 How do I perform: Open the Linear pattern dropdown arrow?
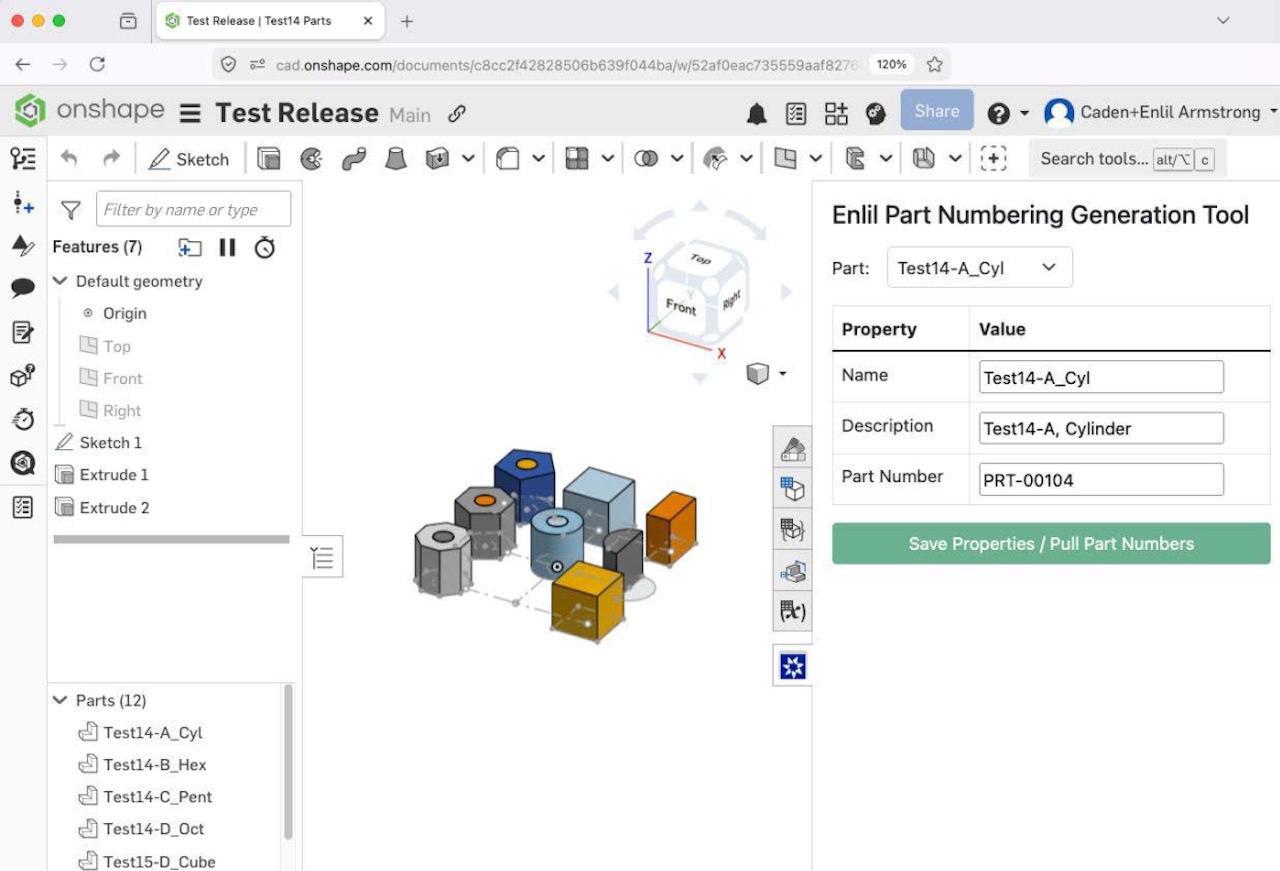(607, 158)
